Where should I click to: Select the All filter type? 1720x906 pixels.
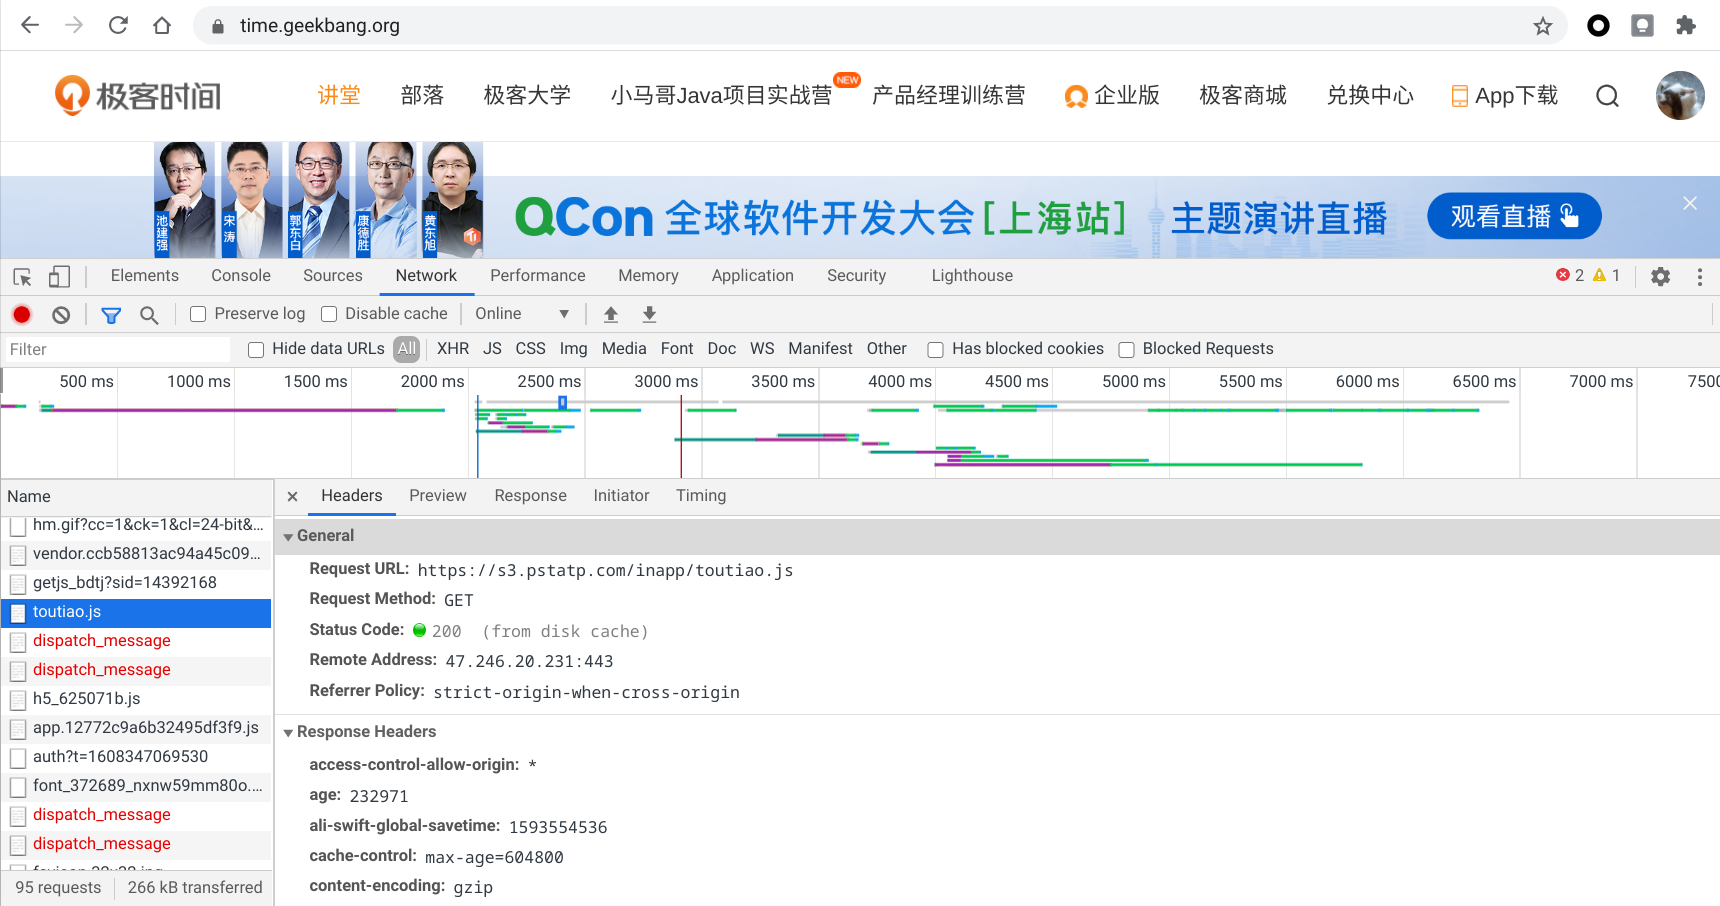click(406, 348)
